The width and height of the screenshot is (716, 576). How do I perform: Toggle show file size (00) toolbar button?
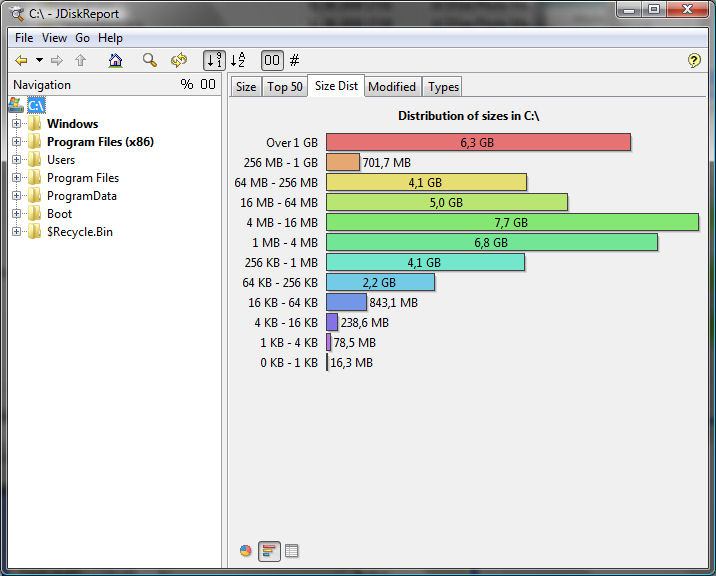coord(272,60)
